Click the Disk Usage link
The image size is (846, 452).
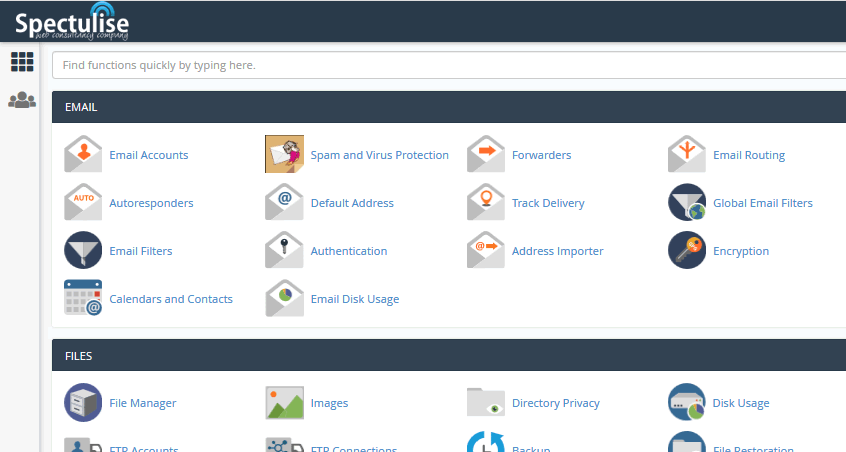(x=741, y=403)
